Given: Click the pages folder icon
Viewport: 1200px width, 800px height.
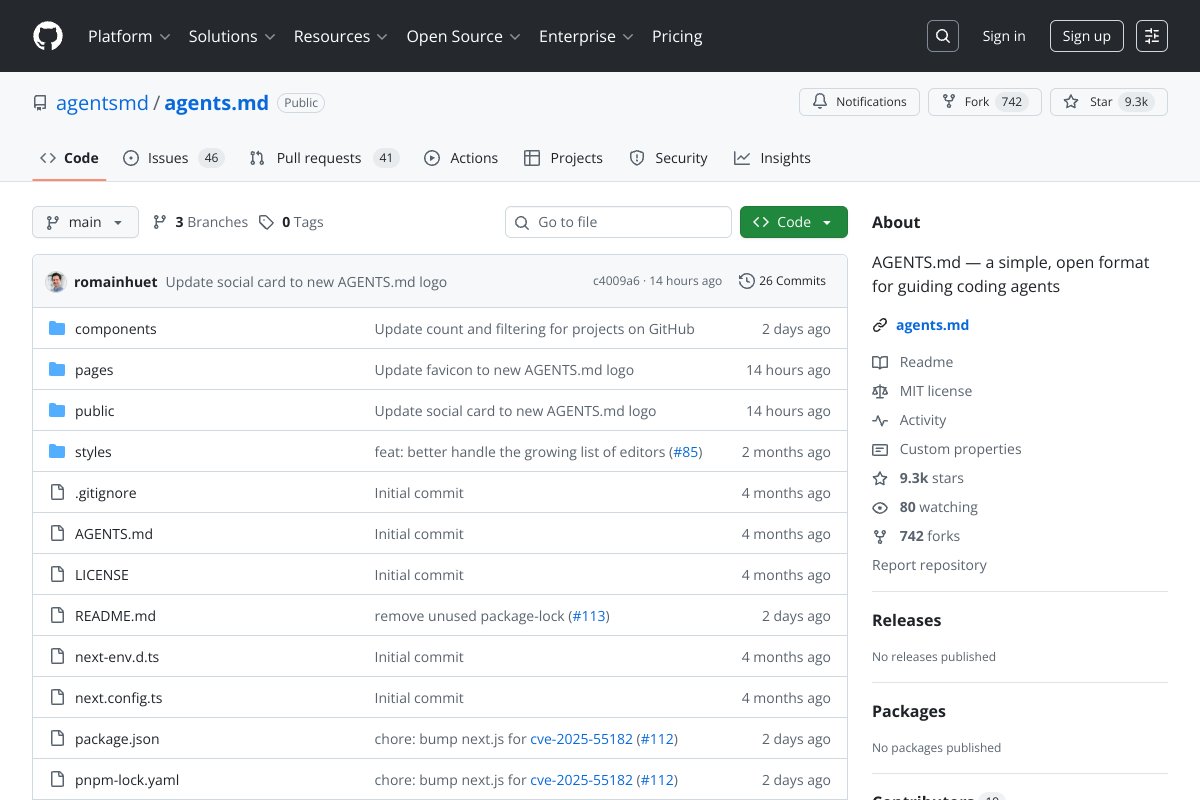Looking at the screenshot, I should (57, 370).
